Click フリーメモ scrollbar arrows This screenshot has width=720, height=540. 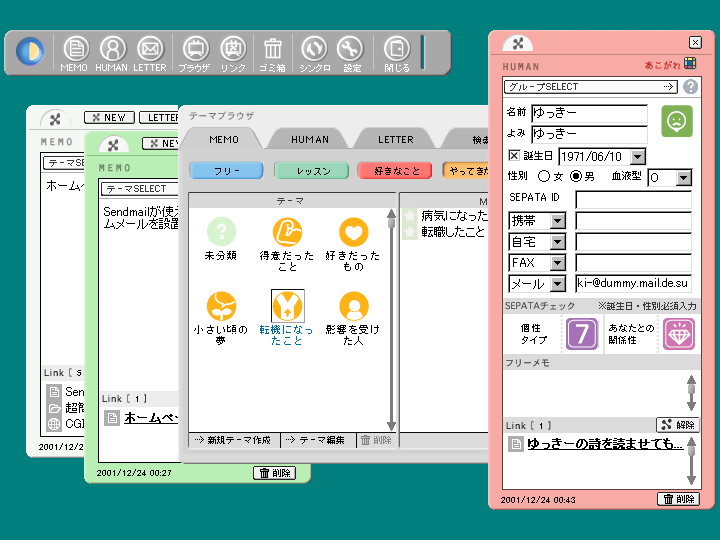click(691, 393)
